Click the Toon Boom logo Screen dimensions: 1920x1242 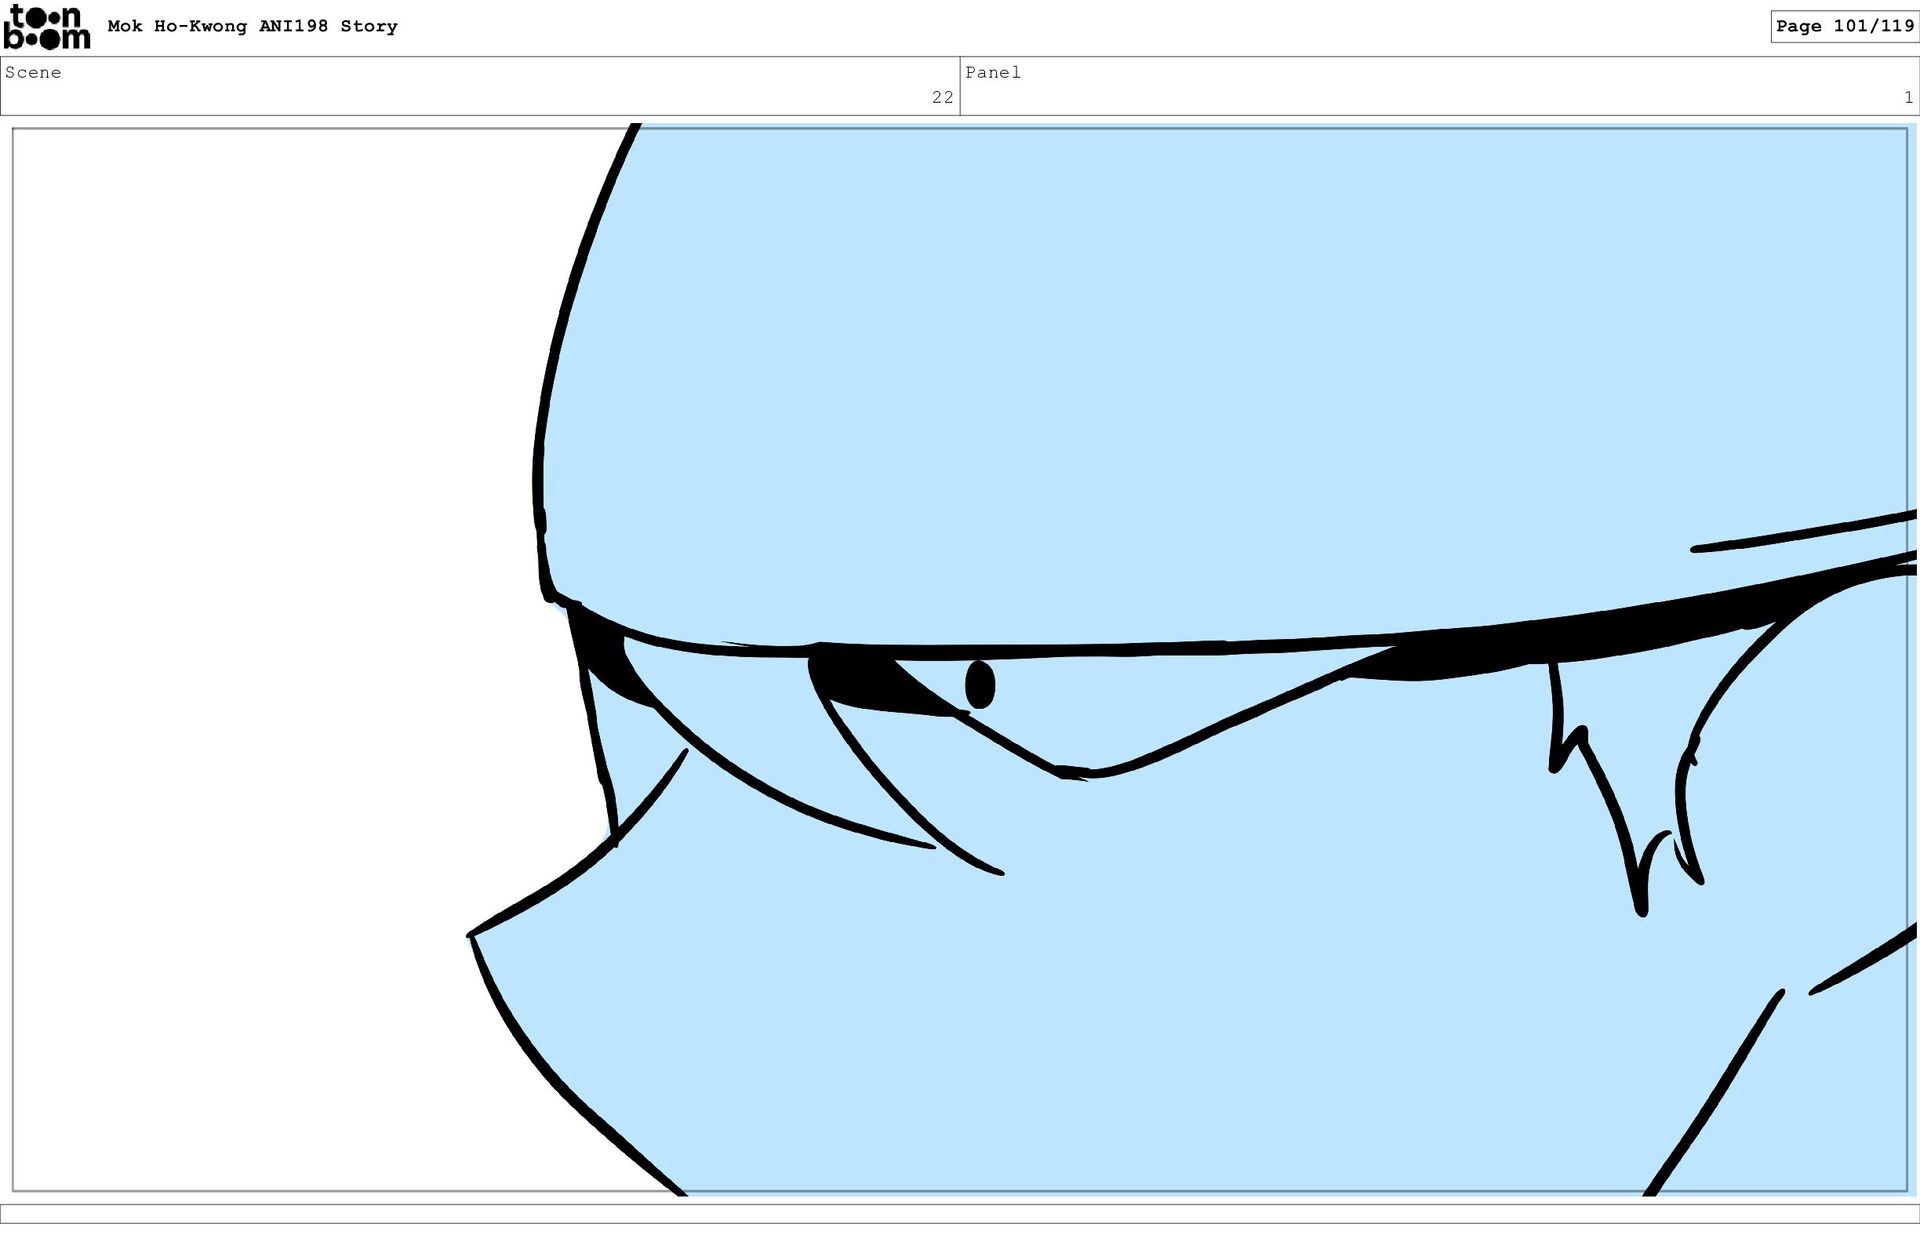[x=46, y=27]
